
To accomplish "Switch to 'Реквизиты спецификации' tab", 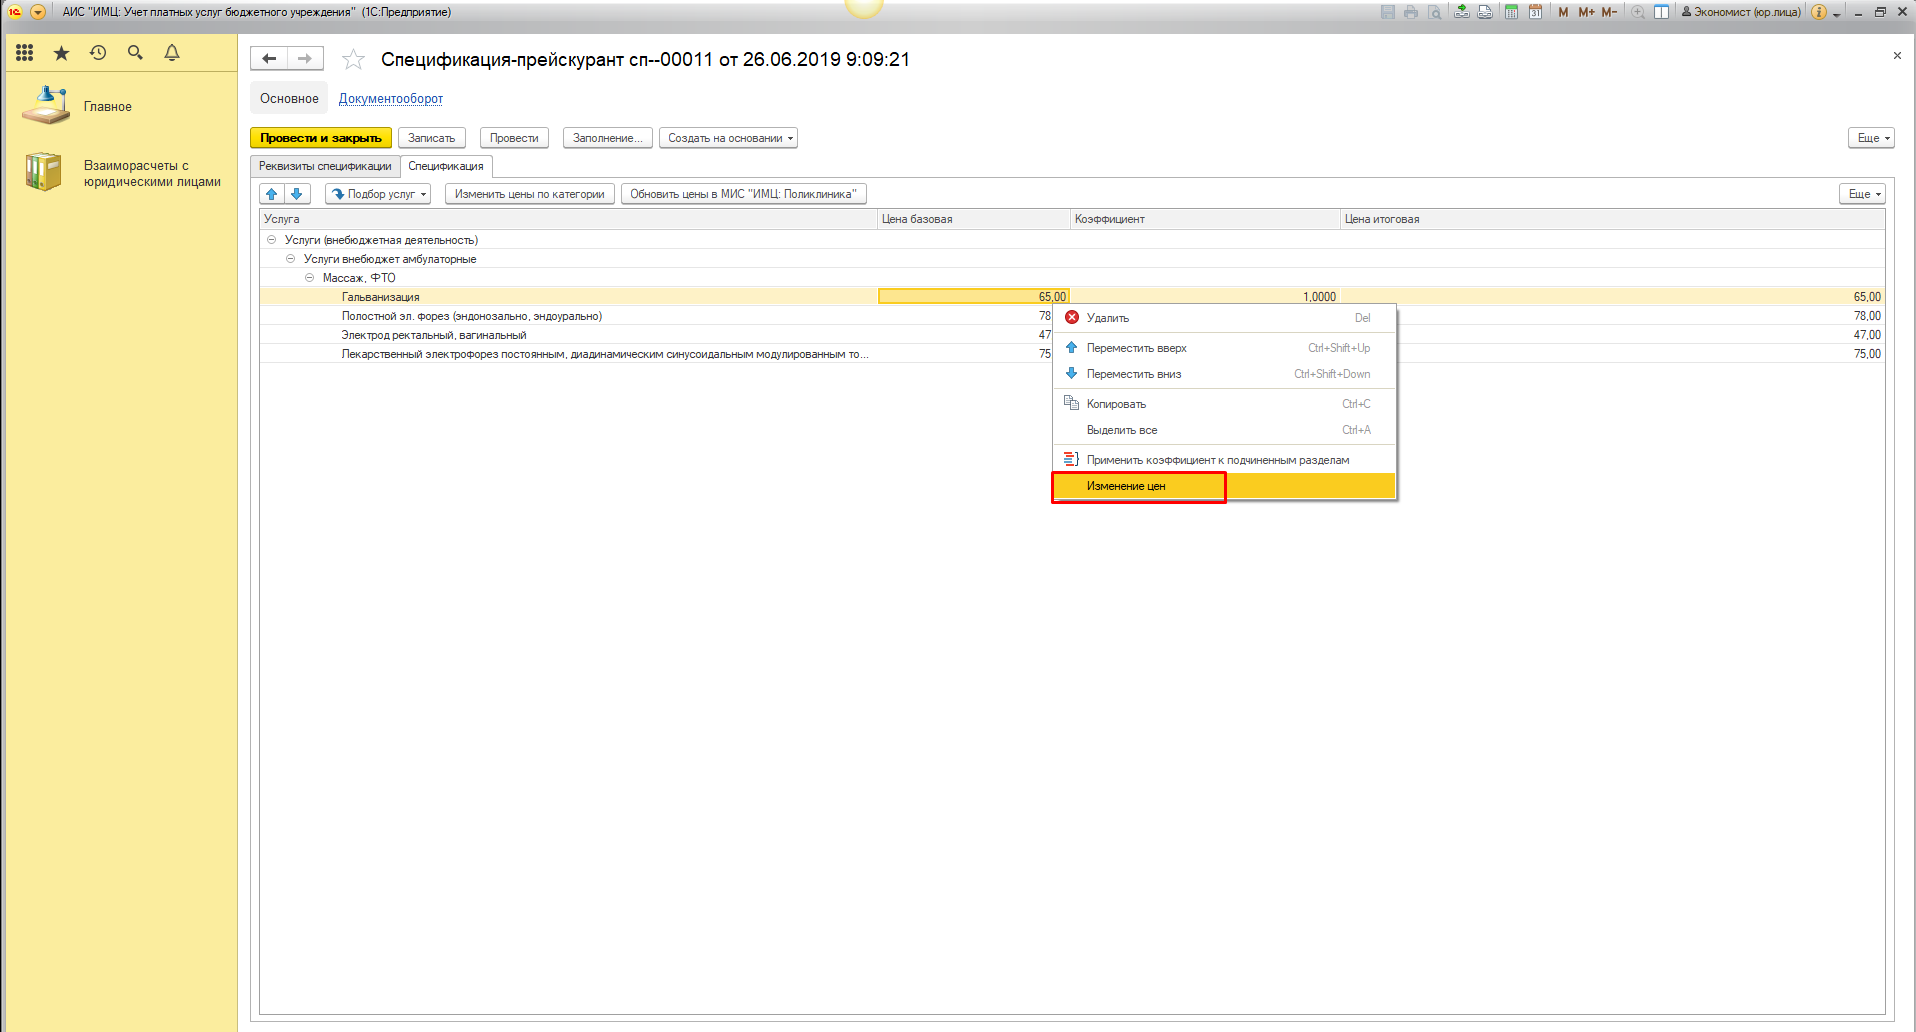I will coord(325,166).
